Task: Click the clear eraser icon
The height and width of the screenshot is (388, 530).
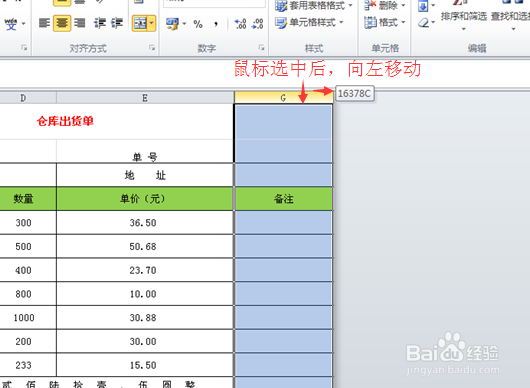Action: point(424,23)
